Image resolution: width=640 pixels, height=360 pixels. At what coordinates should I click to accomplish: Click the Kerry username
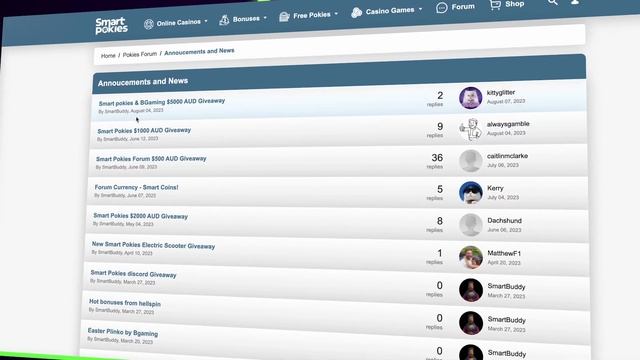(495, 188)
